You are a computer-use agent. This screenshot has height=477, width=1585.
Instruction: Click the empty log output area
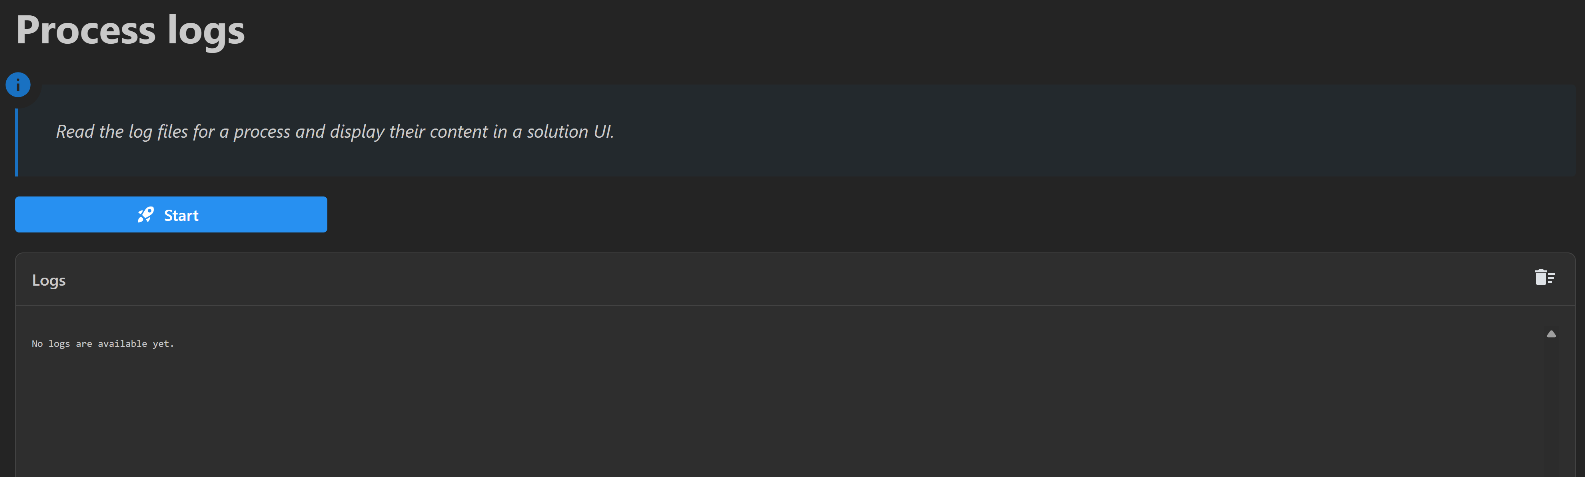tap(780, 410)
